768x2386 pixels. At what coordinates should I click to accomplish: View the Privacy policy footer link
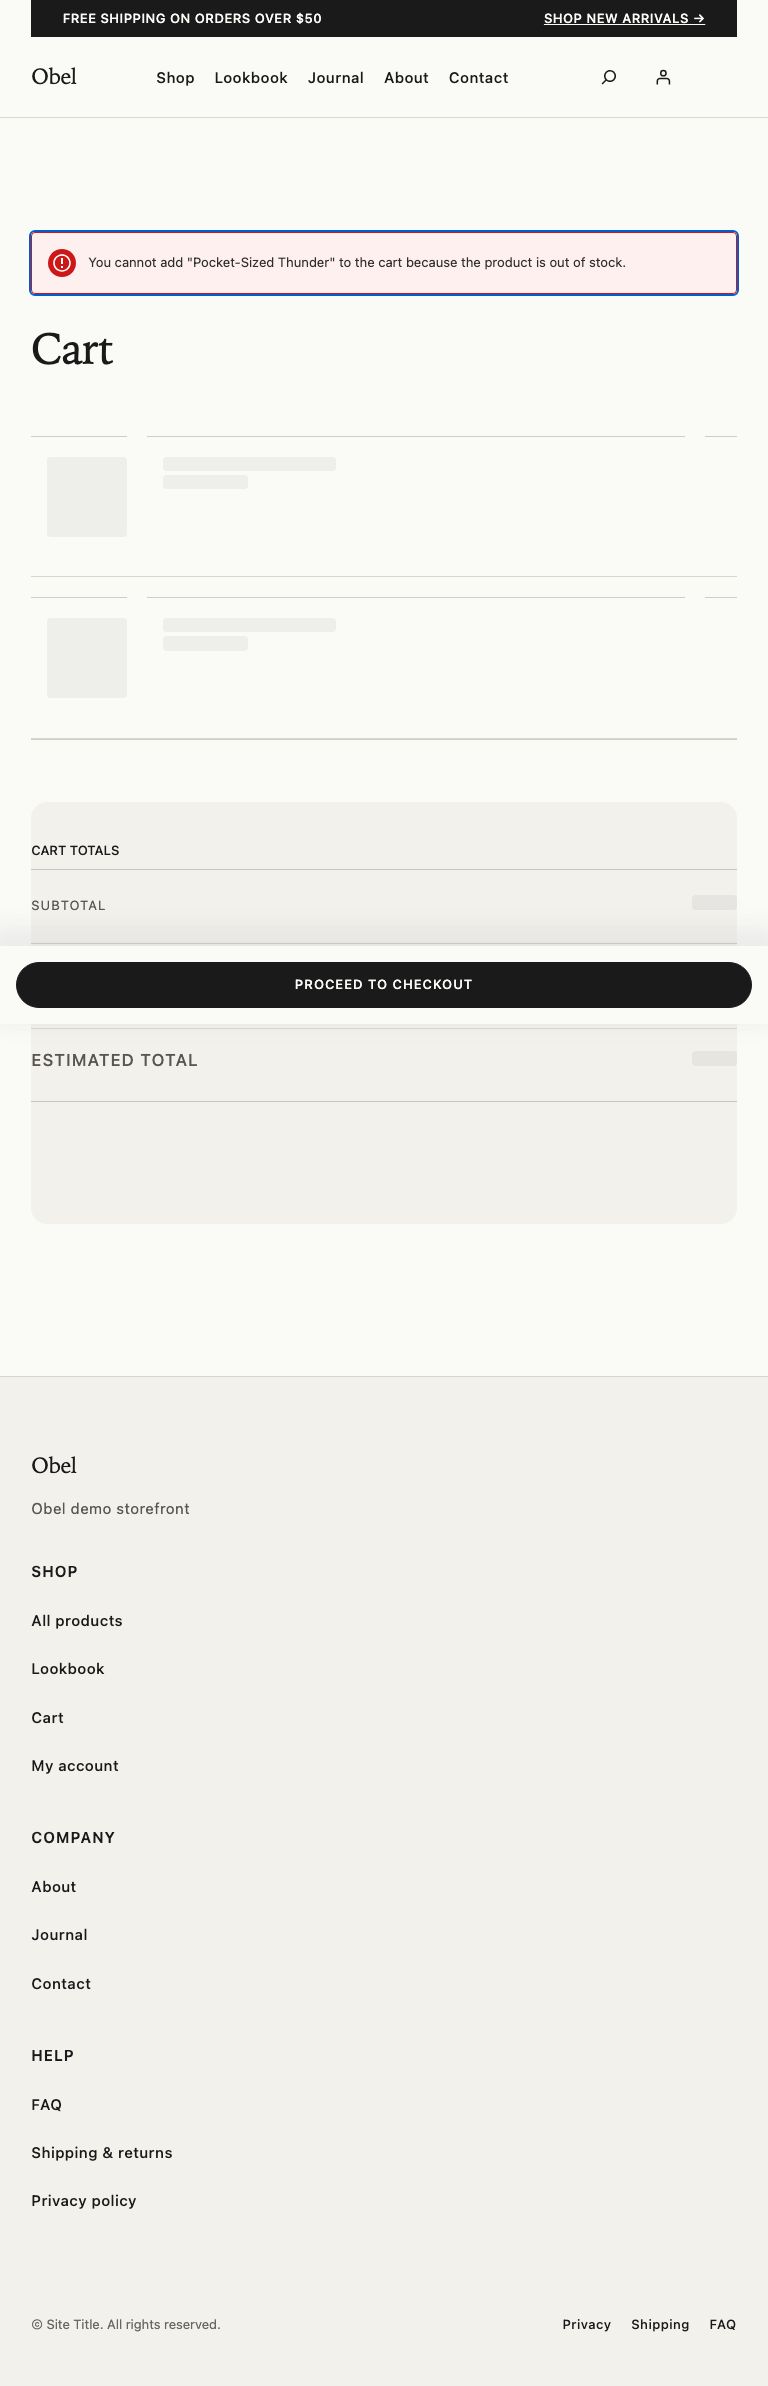coord(84,2201)
